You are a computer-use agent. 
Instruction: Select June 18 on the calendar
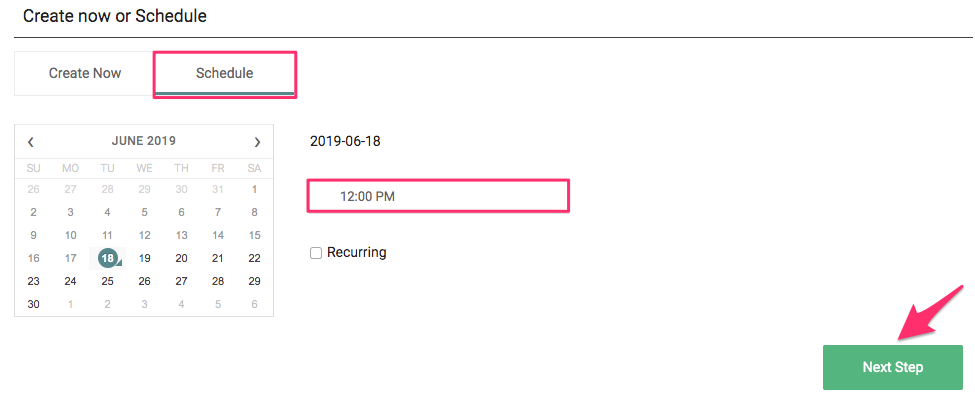point(107,258)
